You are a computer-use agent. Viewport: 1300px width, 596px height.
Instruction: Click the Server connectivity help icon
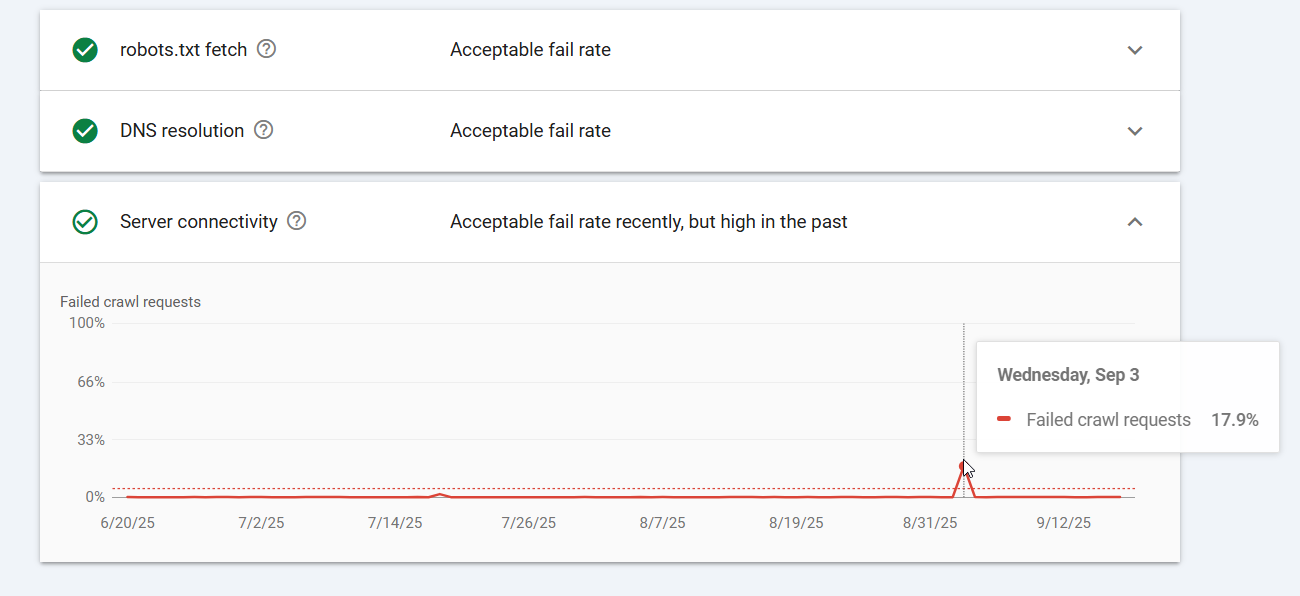pos(296,221)
